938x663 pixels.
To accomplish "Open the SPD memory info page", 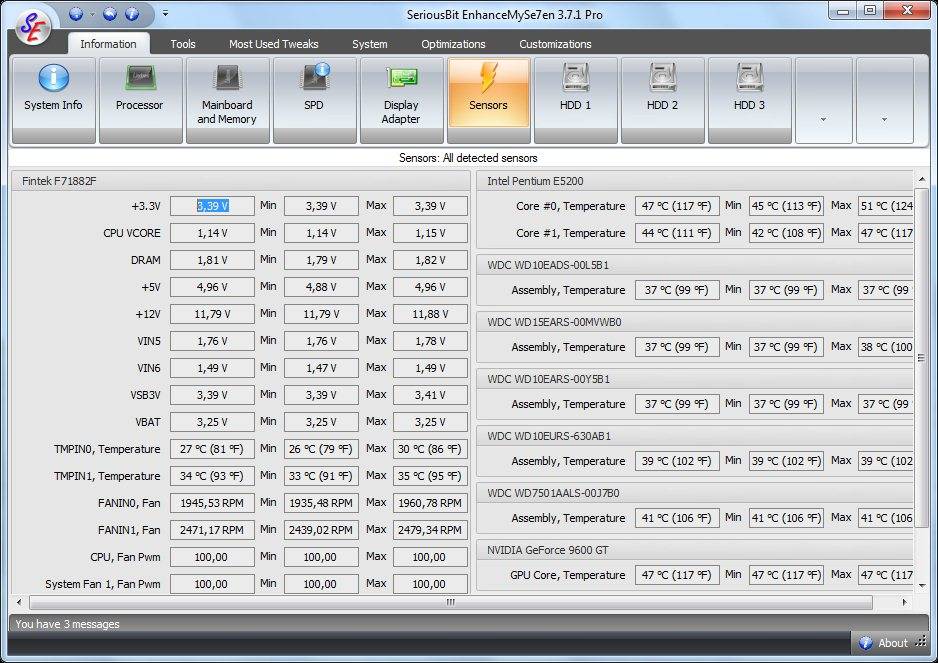I will tap(314, 100).
